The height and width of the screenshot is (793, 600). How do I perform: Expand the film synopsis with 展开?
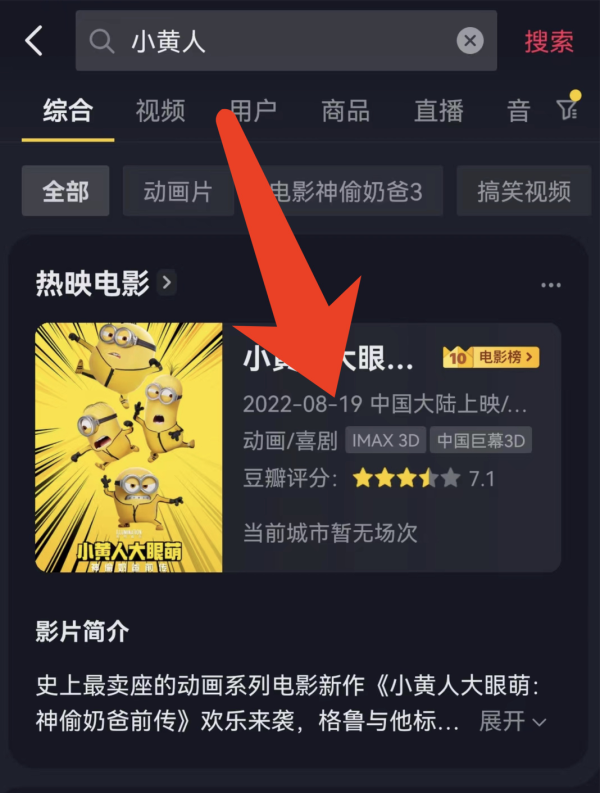tap(513, 721)
